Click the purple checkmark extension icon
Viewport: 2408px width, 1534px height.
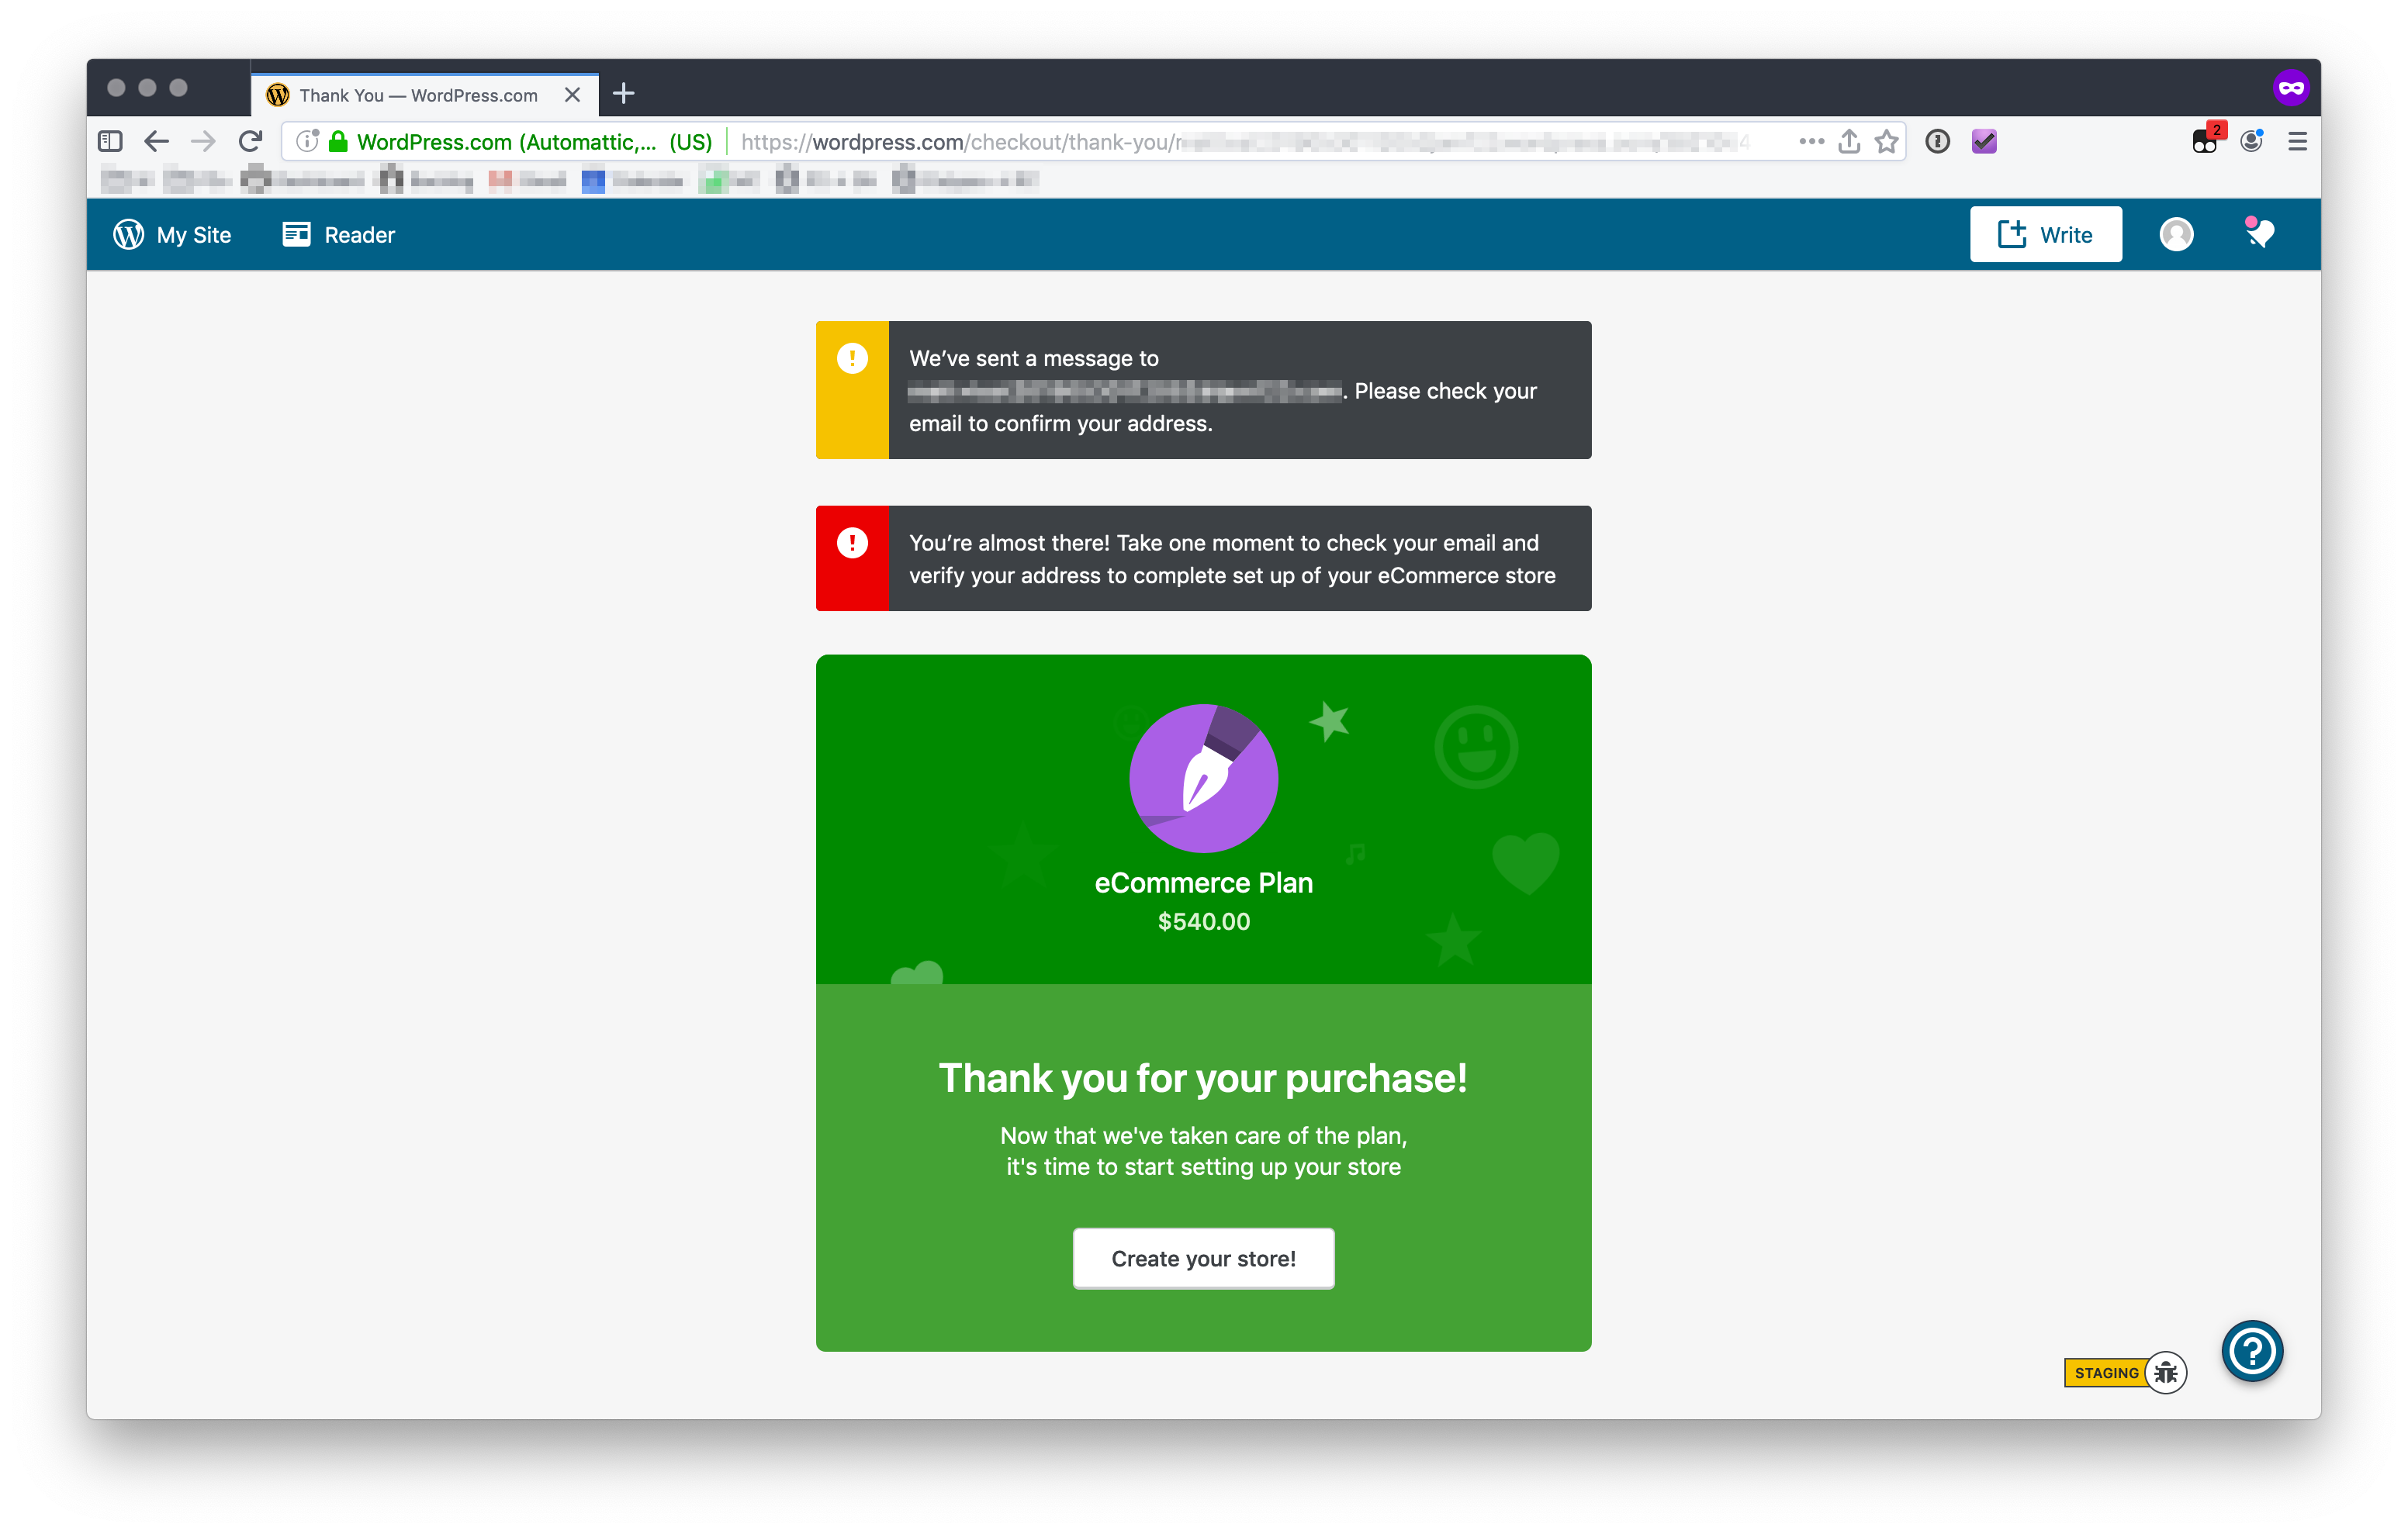click(1984, 142)
